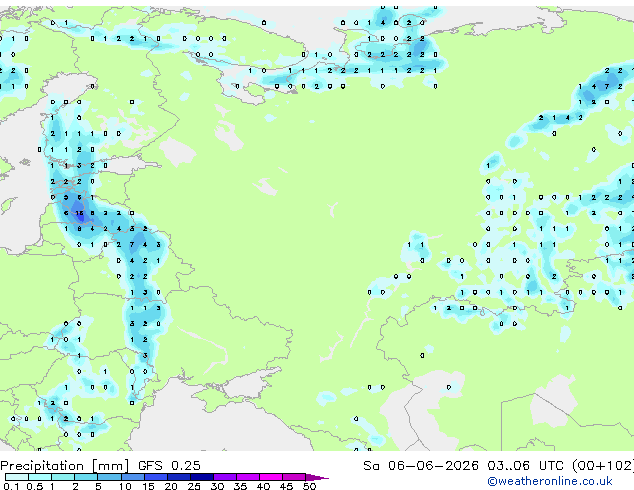Click the "Sa 06-06-2026" date text
Viewport: 634px width, 490px height.
tap(421, 466)
